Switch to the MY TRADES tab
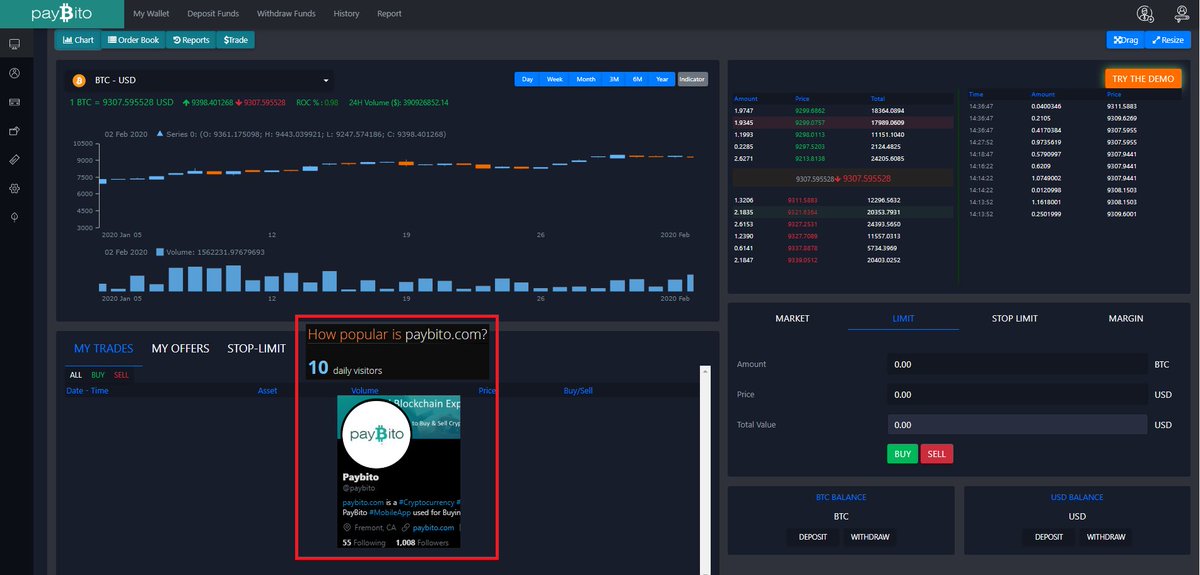Image resolution: width=1200 pixels, height=575 pixels. [x=104, y=348]
